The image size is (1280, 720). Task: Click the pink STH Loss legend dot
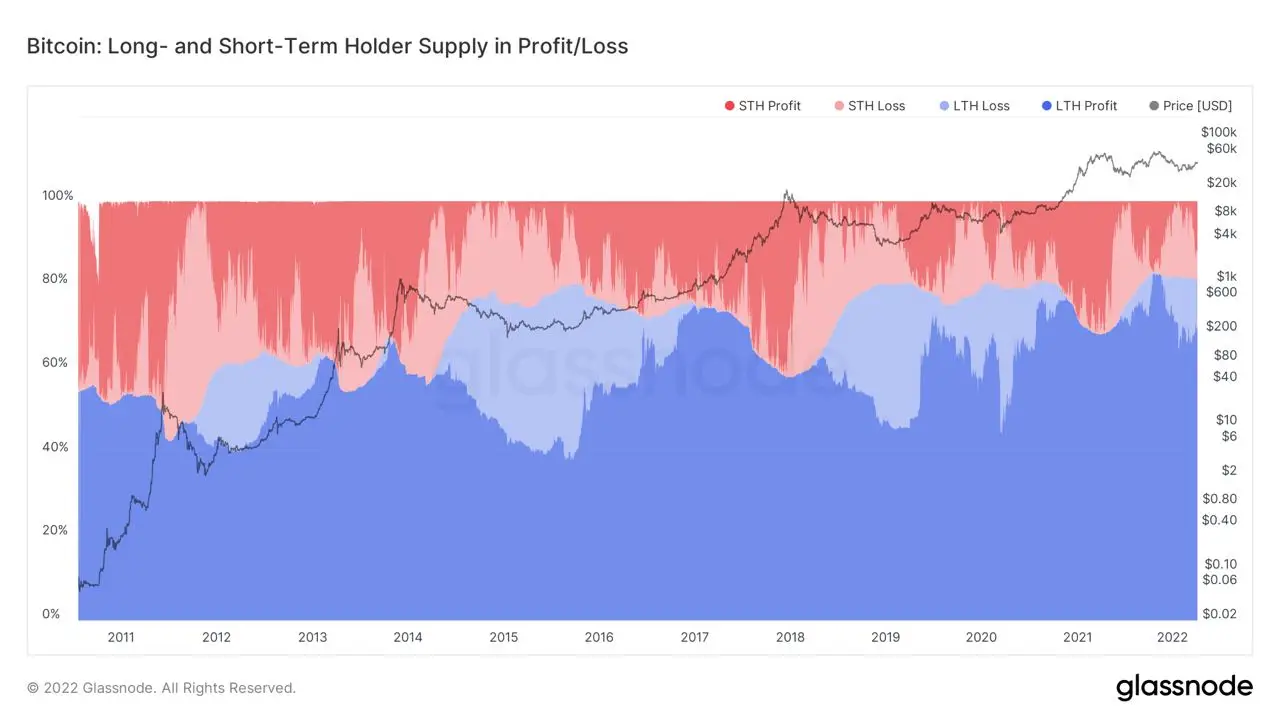(839, 106)
